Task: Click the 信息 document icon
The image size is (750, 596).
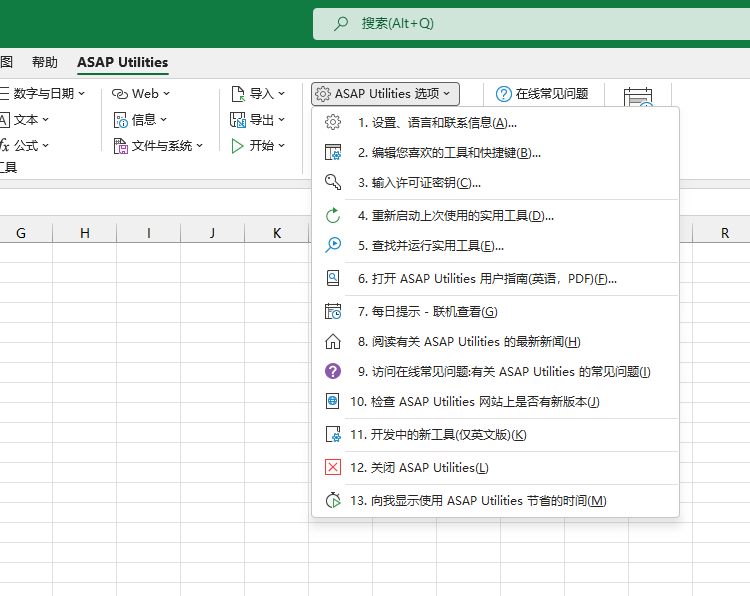Action: pyautogui.click(x=120, y=120)
